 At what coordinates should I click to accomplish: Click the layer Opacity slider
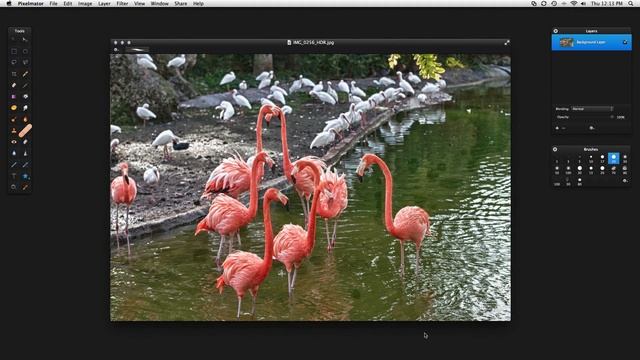(592, 117)
